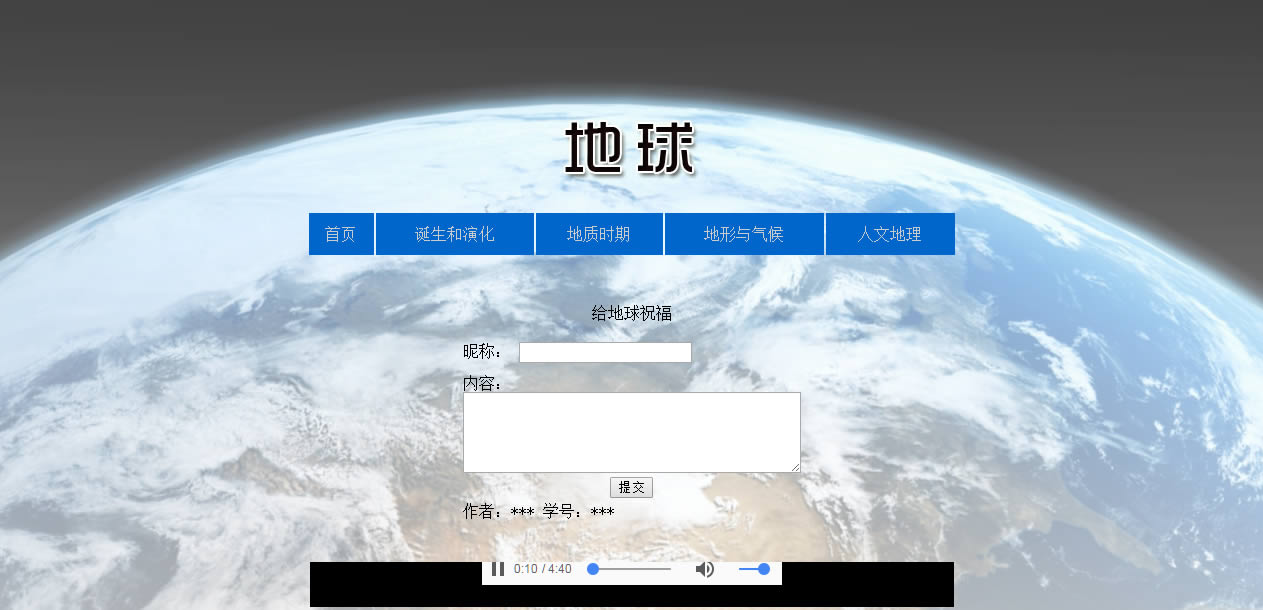Screen dimensions: 1263x610
Task: Click the 地球 page title
Action: 630,150
